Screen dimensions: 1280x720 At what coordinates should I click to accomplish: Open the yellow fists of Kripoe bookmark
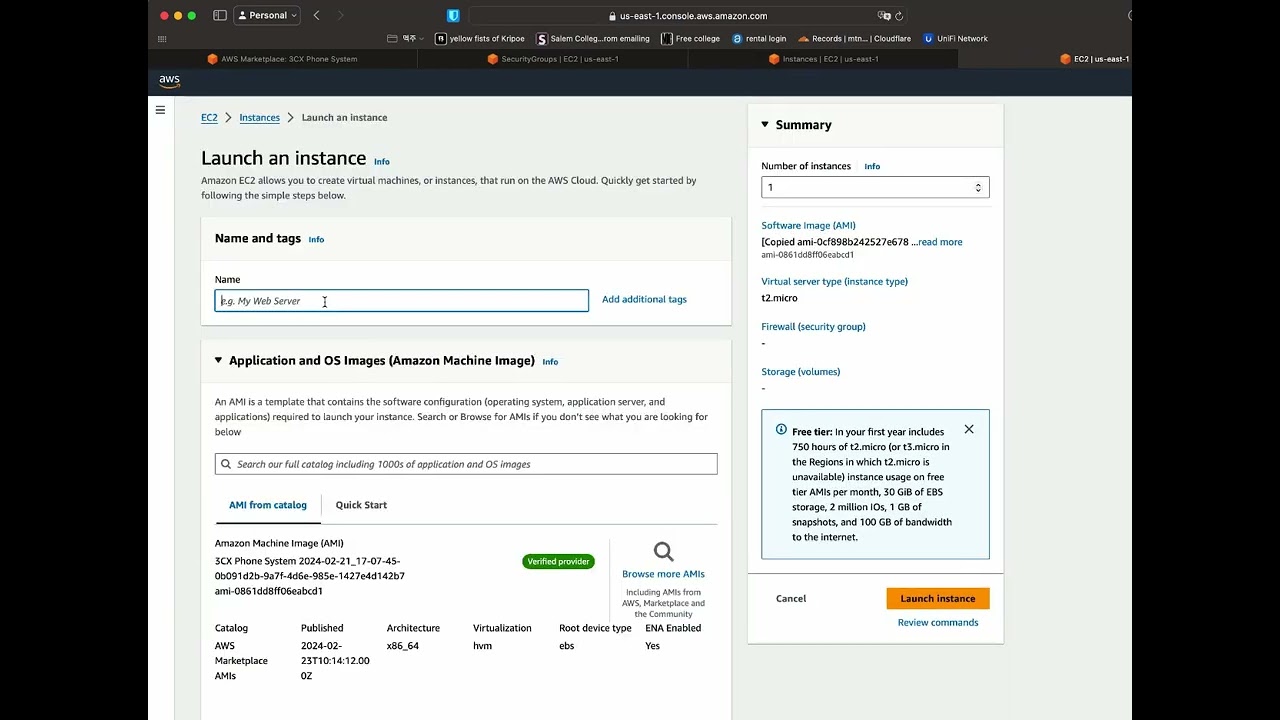(480, 39)
